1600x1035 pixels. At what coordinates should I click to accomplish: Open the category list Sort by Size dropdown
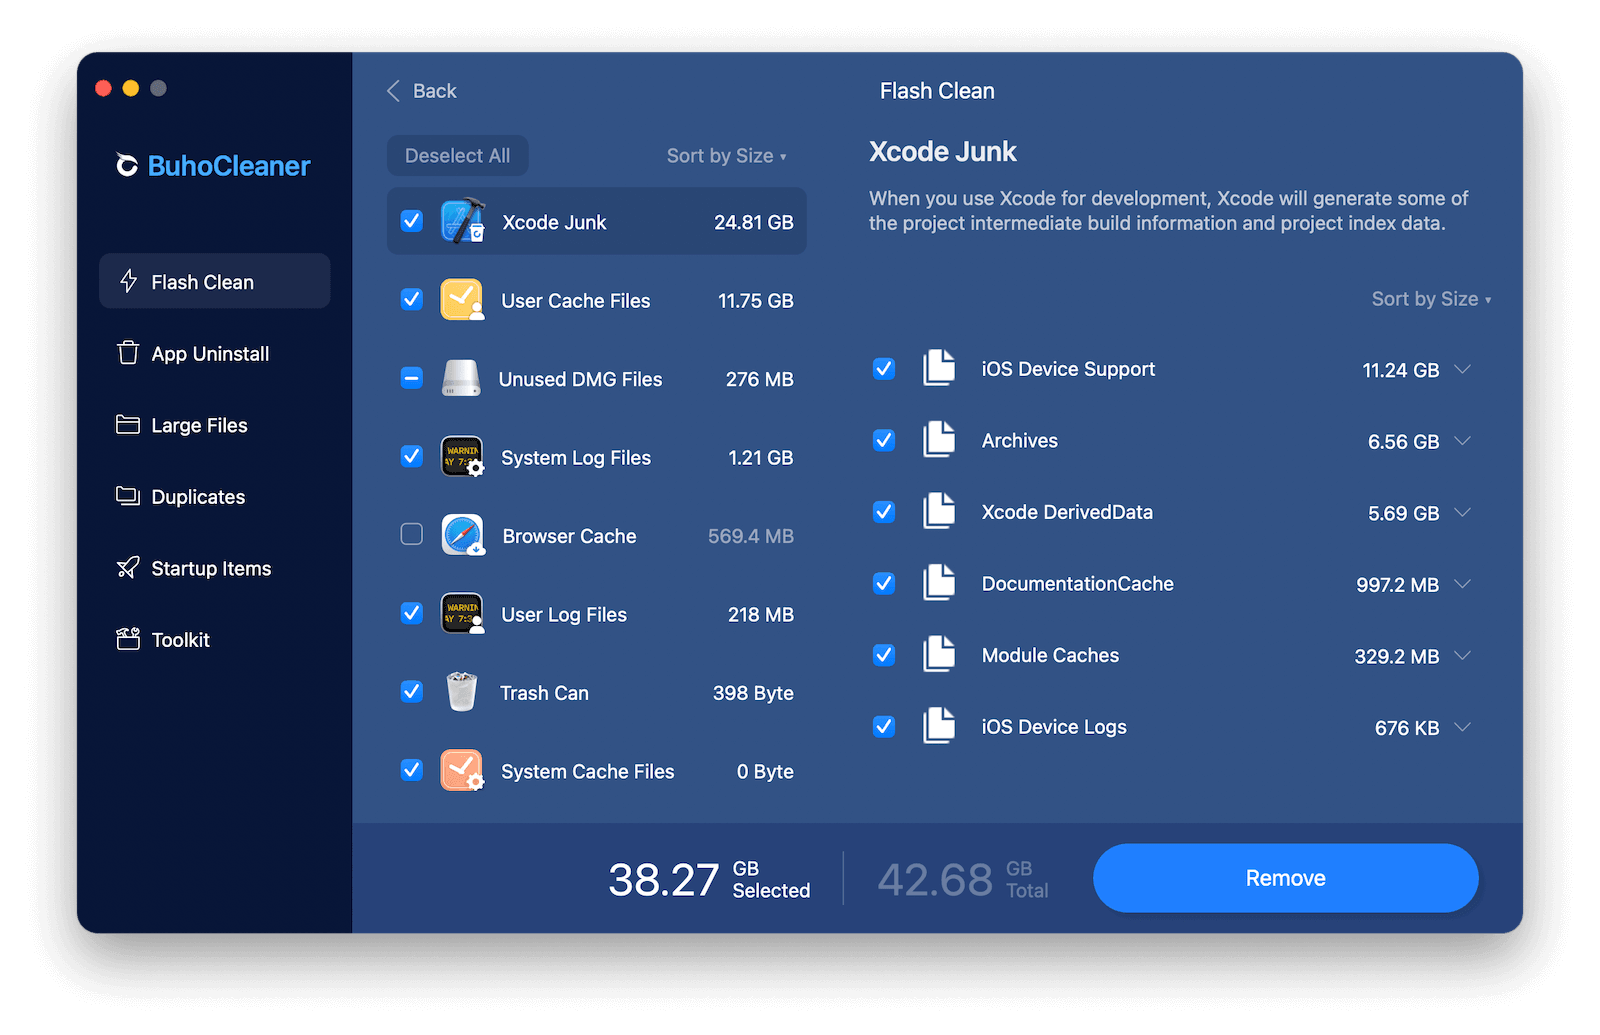pyautogui.click(x=727, y=156)
